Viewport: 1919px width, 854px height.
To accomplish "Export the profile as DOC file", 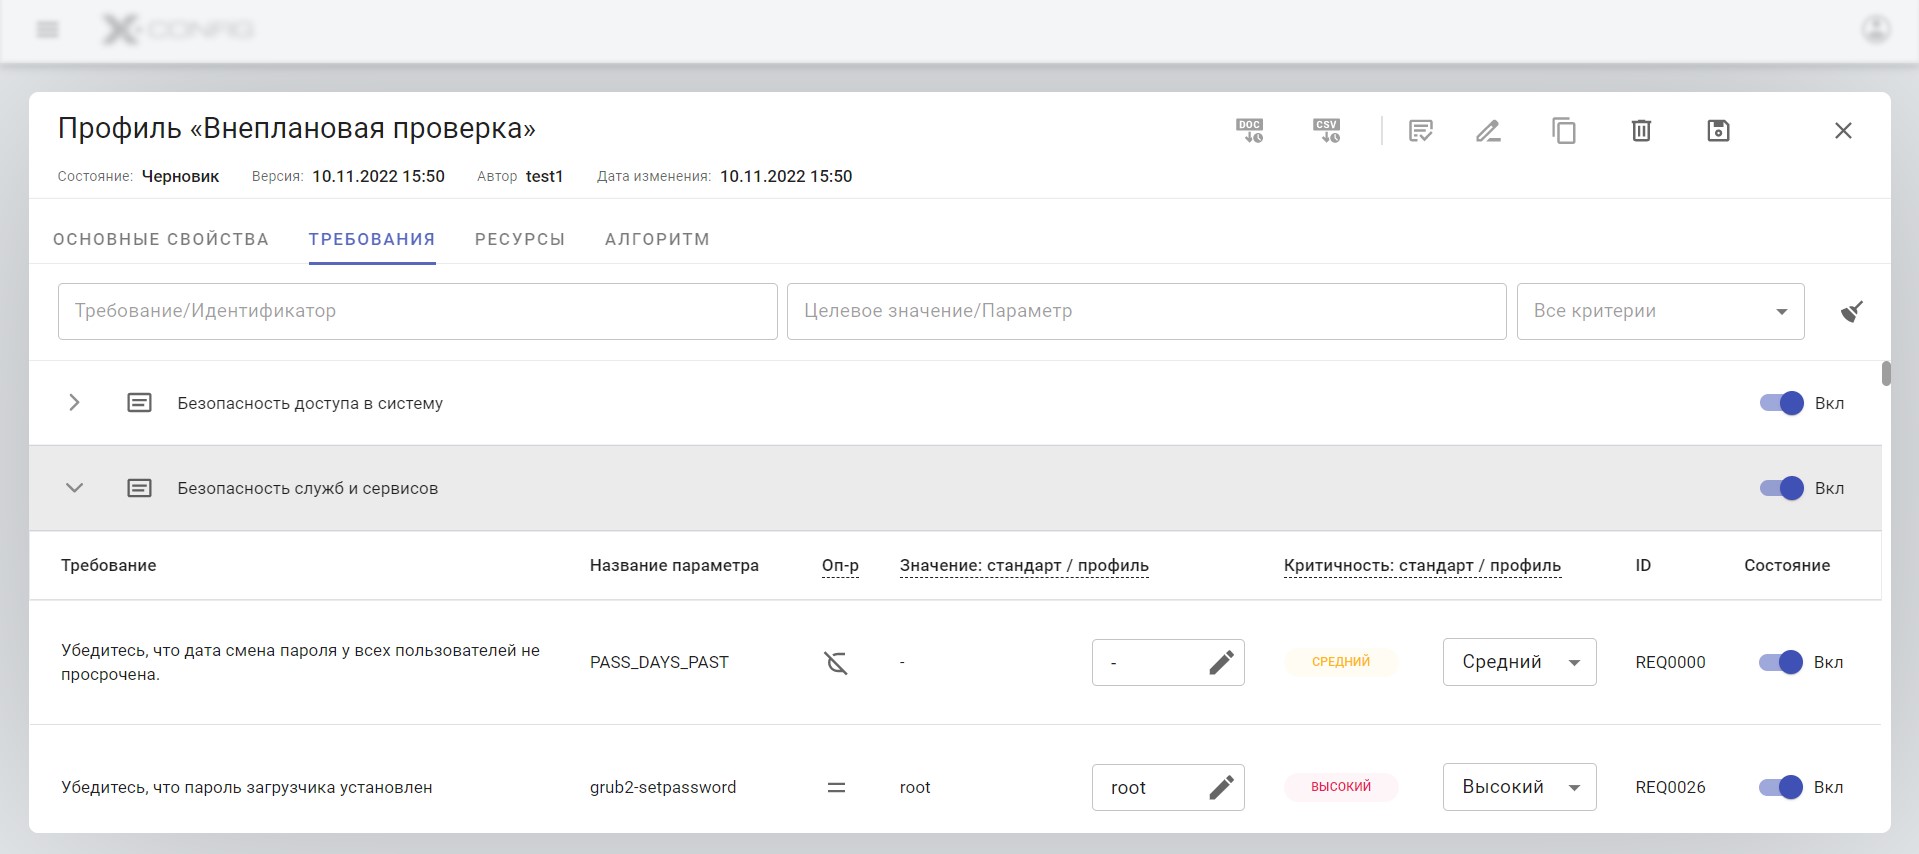I will 1250,131.
